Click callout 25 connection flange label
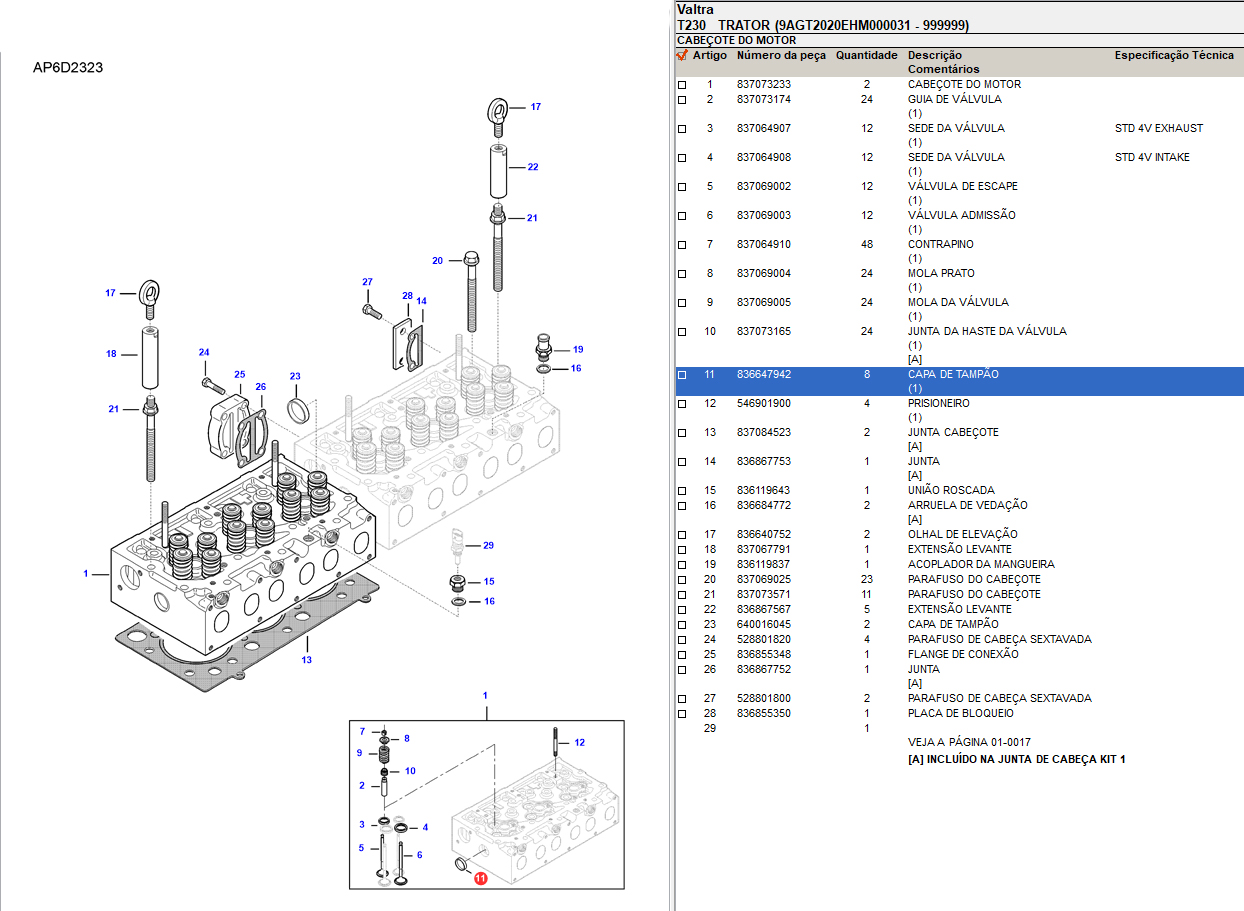The height and width of the screenshot is (911, 1244). 240,374
